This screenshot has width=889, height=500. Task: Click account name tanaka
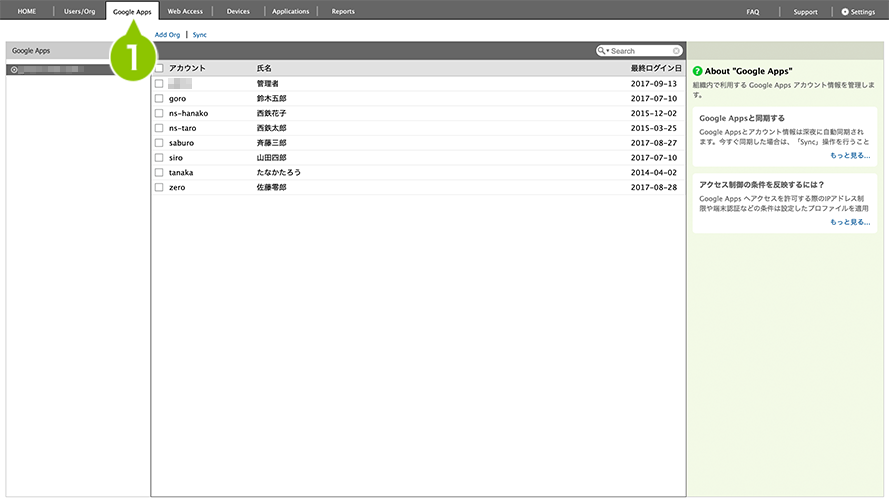(181, 172)
